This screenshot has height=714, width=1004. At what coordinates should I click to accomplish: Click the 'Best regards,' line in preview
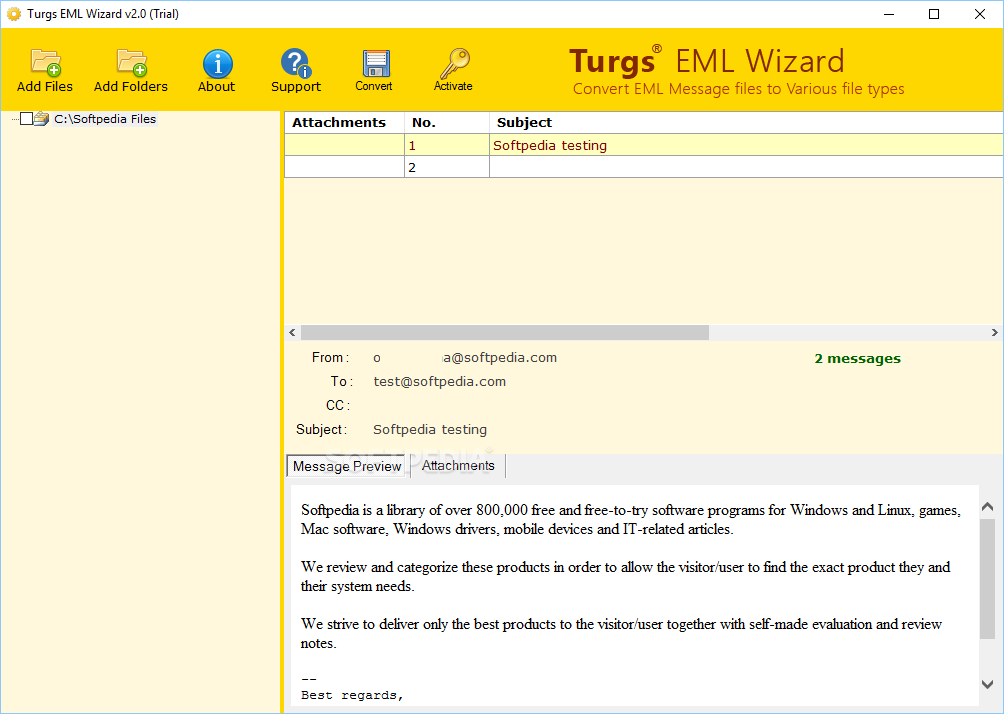coord(352,695)
